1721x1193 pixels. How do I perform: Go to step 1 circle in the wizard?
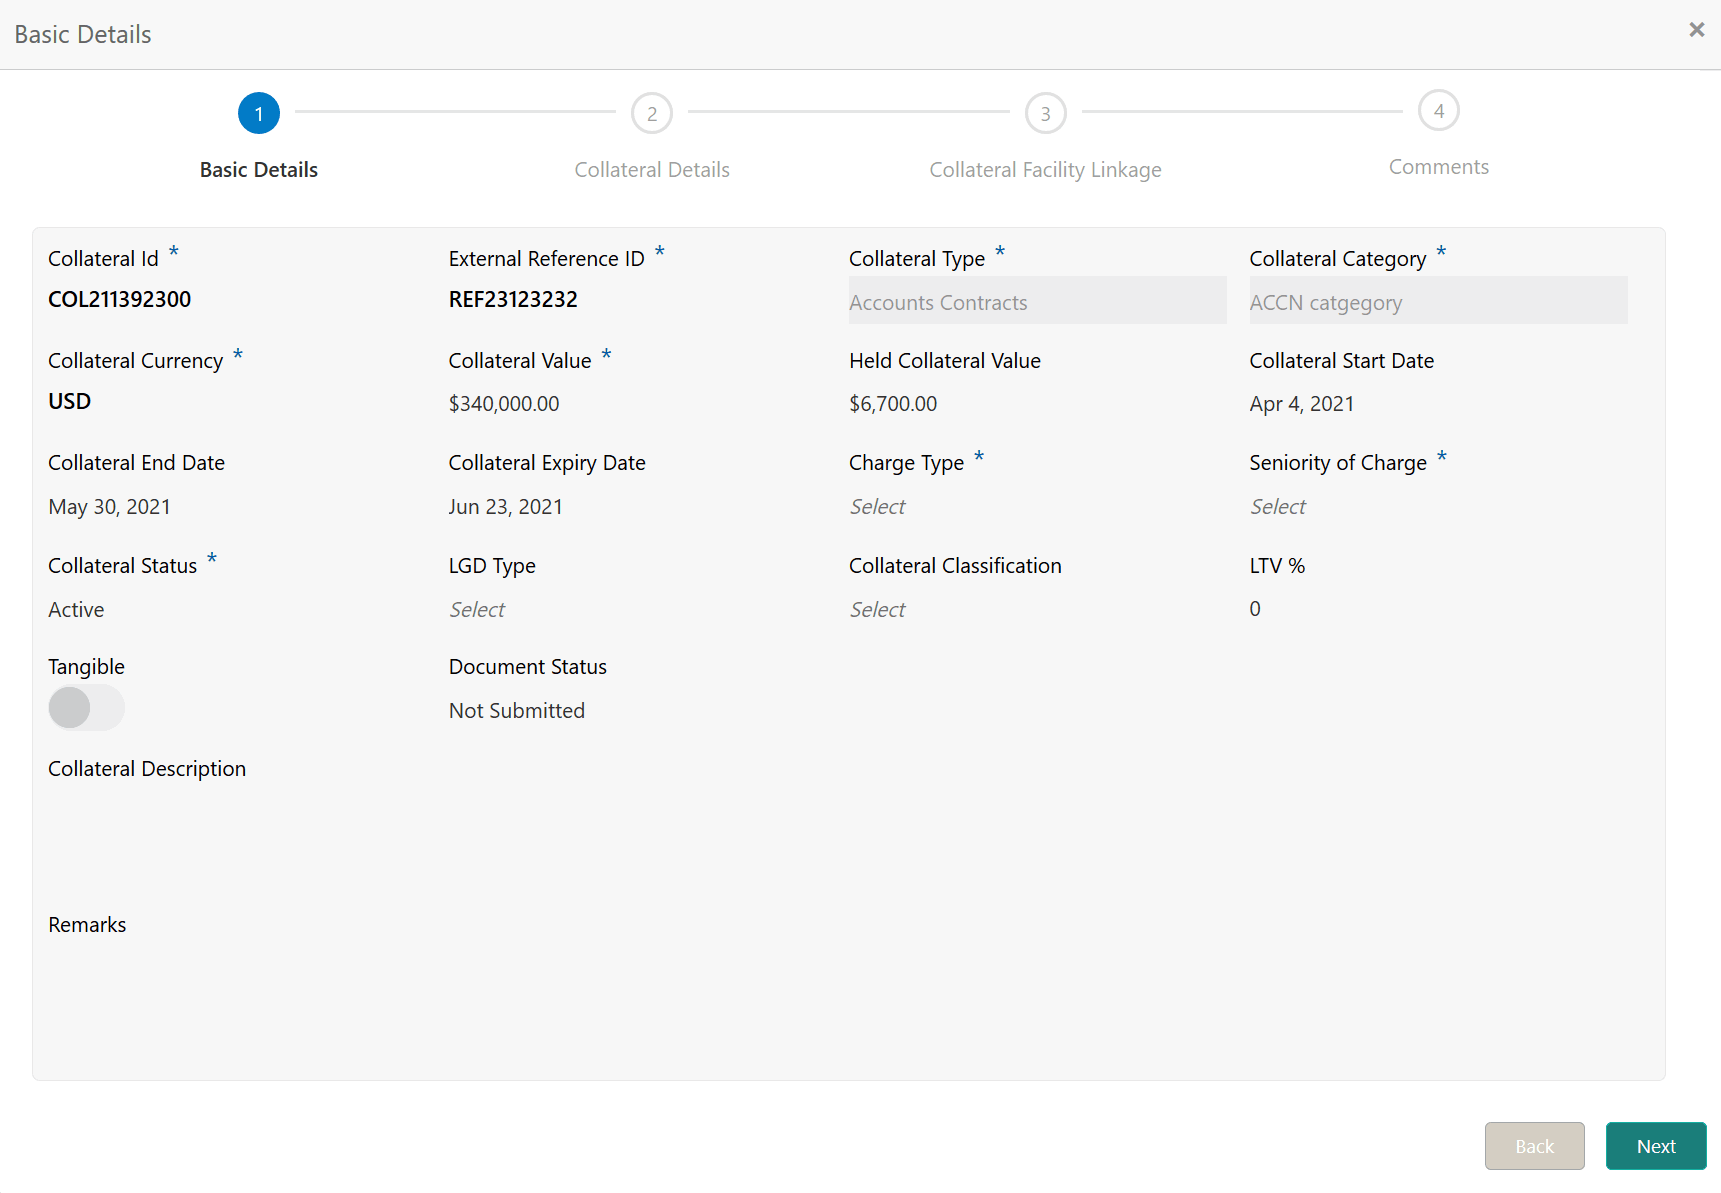click(259, 113)
